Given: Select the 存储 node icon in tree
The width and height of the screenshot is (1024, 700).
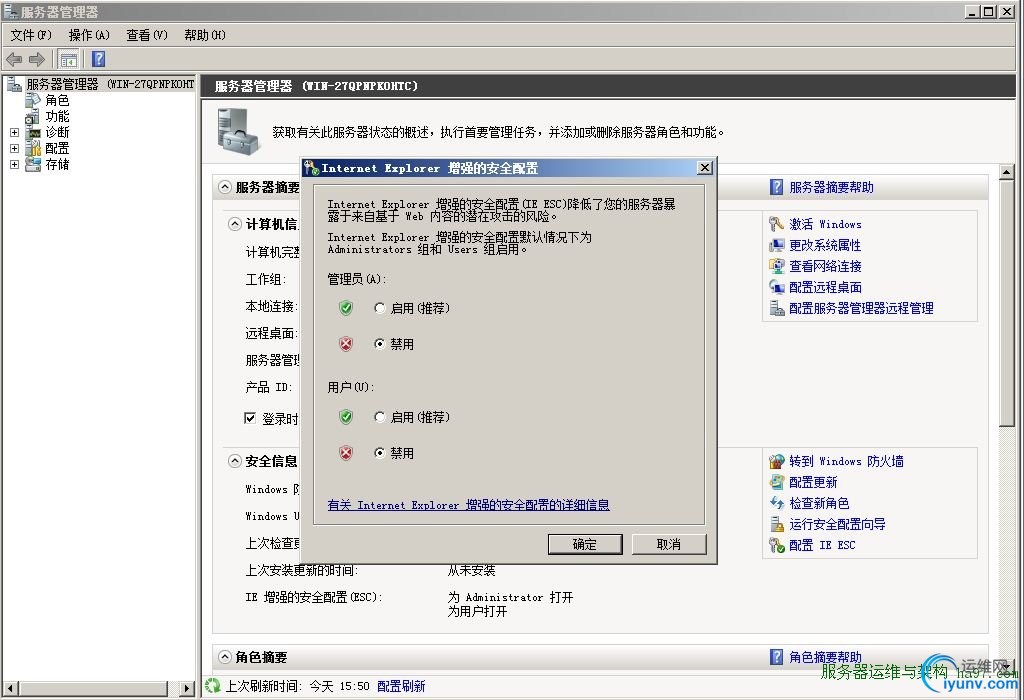Looking at the screenshot, I should 33,165.
